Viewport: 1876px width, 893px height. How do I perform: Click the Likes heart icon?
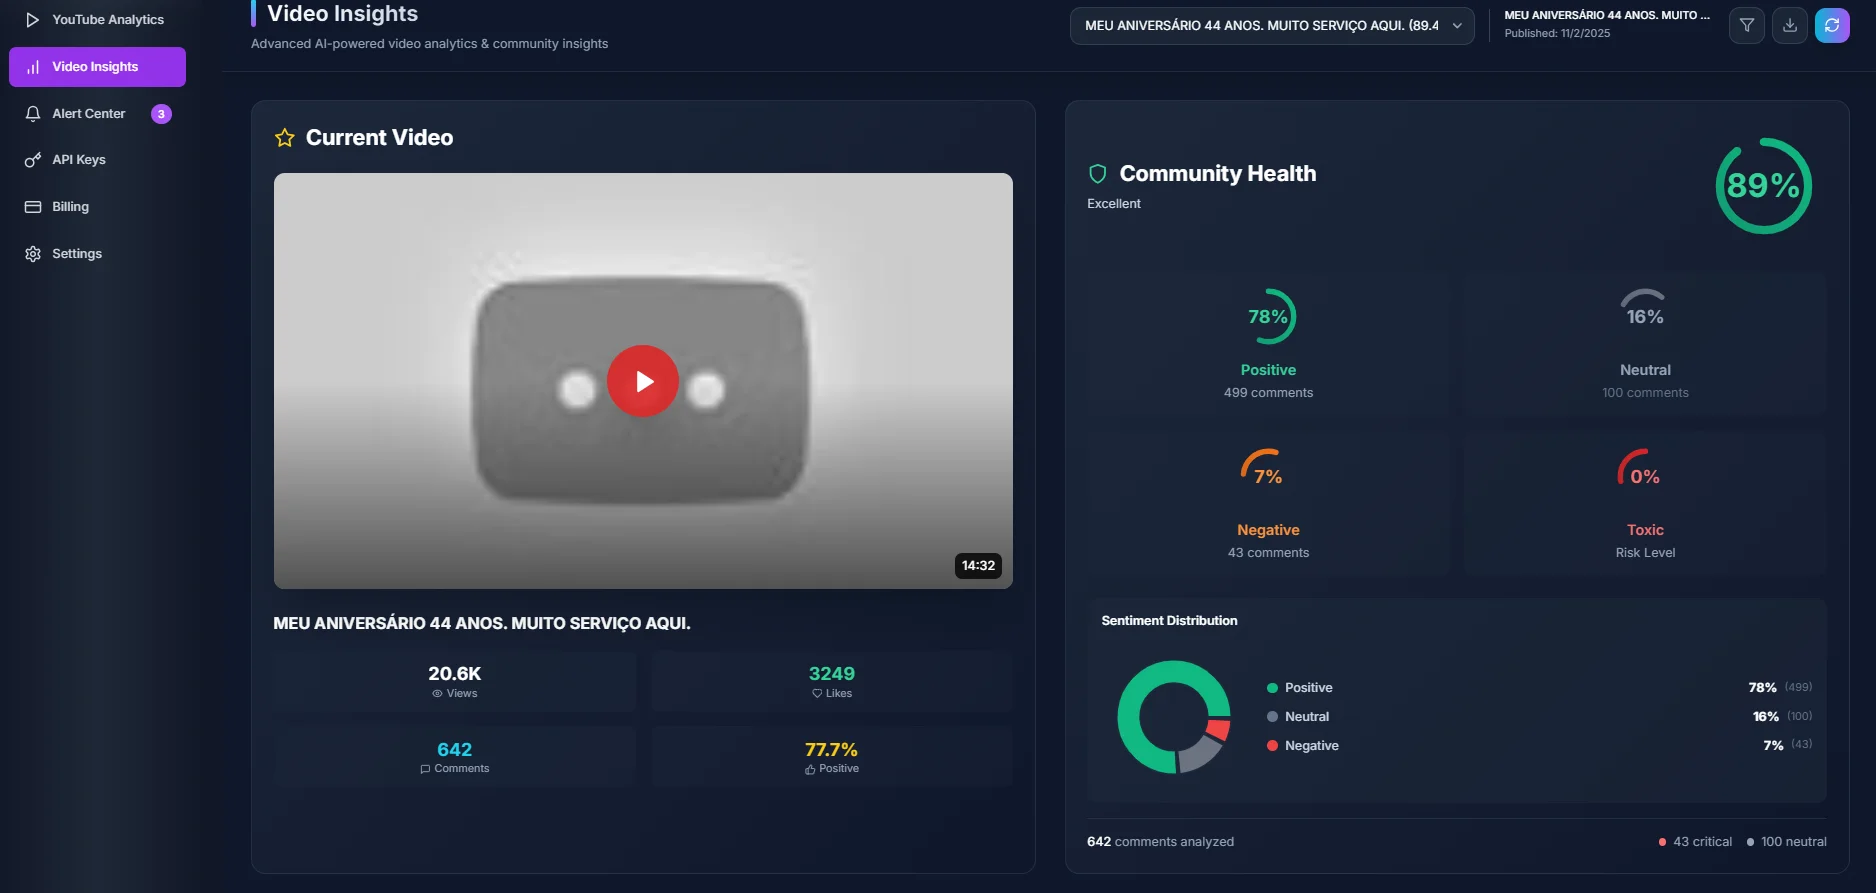[x=817, y=694]
